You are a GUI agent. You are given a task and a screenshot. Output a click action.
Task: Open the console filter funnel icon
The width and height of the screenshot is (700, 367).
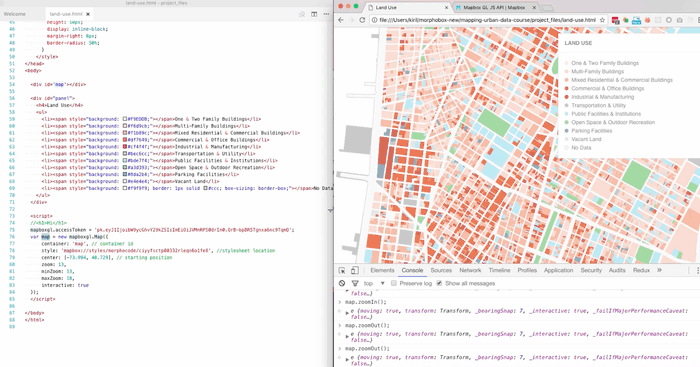pyautogui.click(x=355, y=283)
